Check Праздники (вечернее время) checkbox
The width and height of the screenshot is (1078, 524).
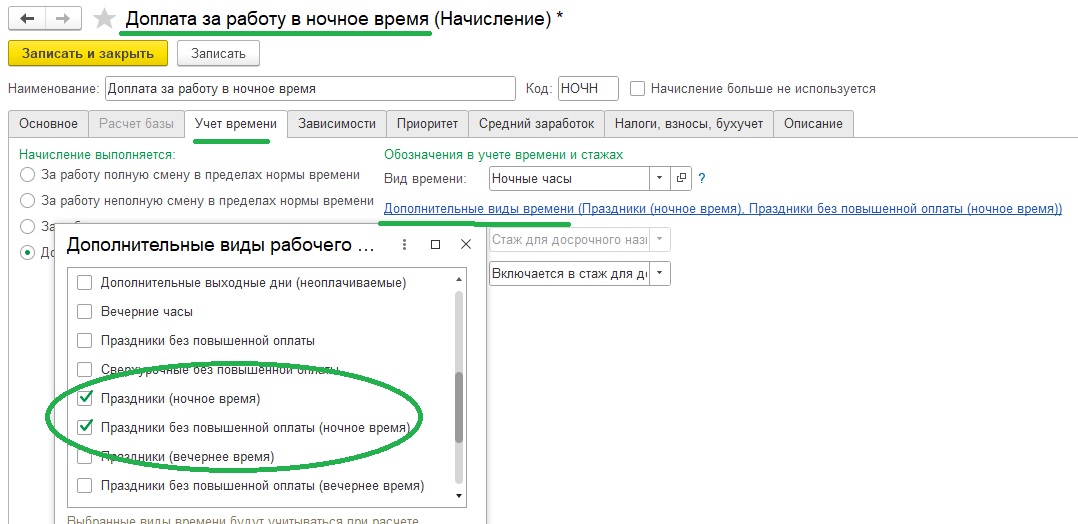(x=84, y=456)
